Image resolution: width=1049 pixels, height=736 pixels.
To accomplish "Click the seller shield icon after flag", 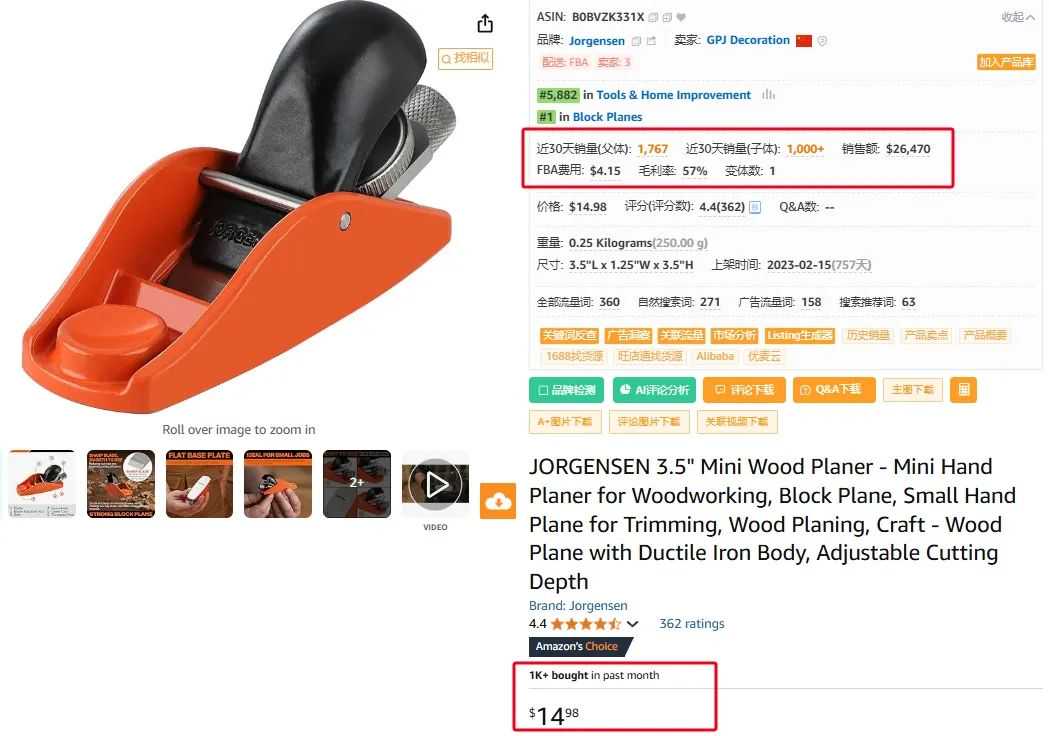I will click(823, 41).
